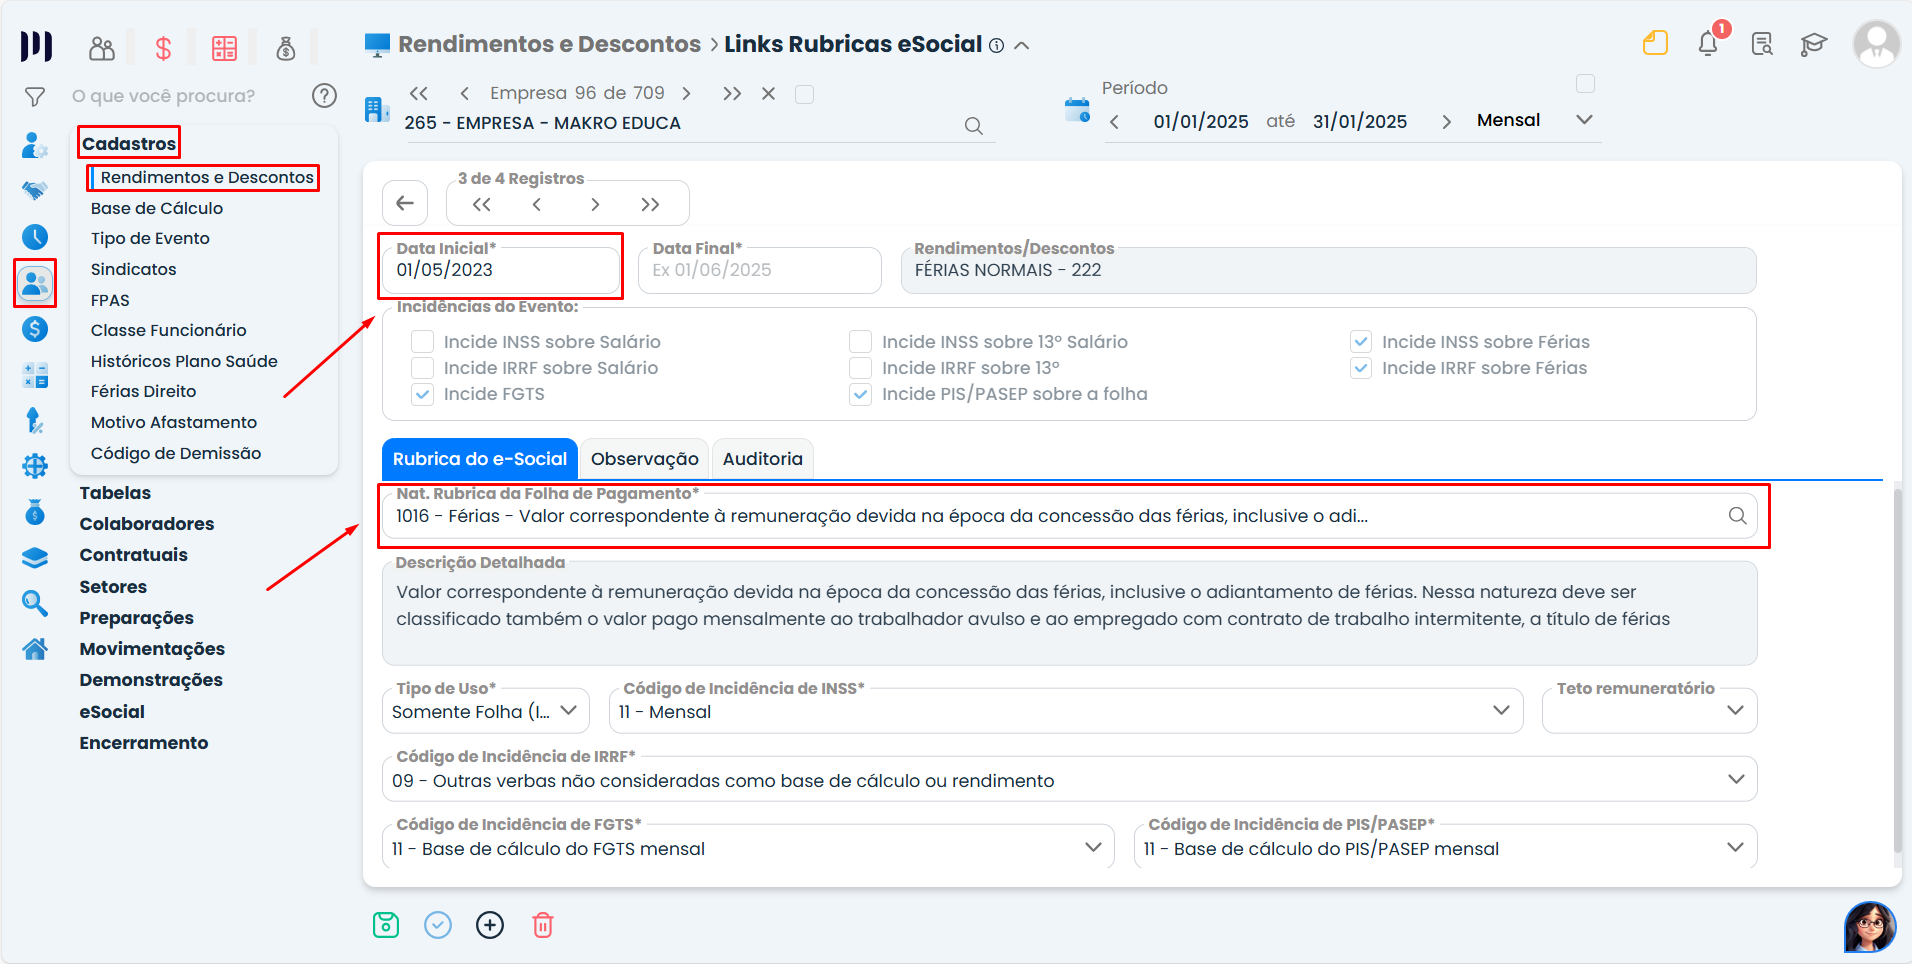This screenshot has width=1912, height=964.
Task: Collapse header with chevron beside page title
Action: point(1022,45)
